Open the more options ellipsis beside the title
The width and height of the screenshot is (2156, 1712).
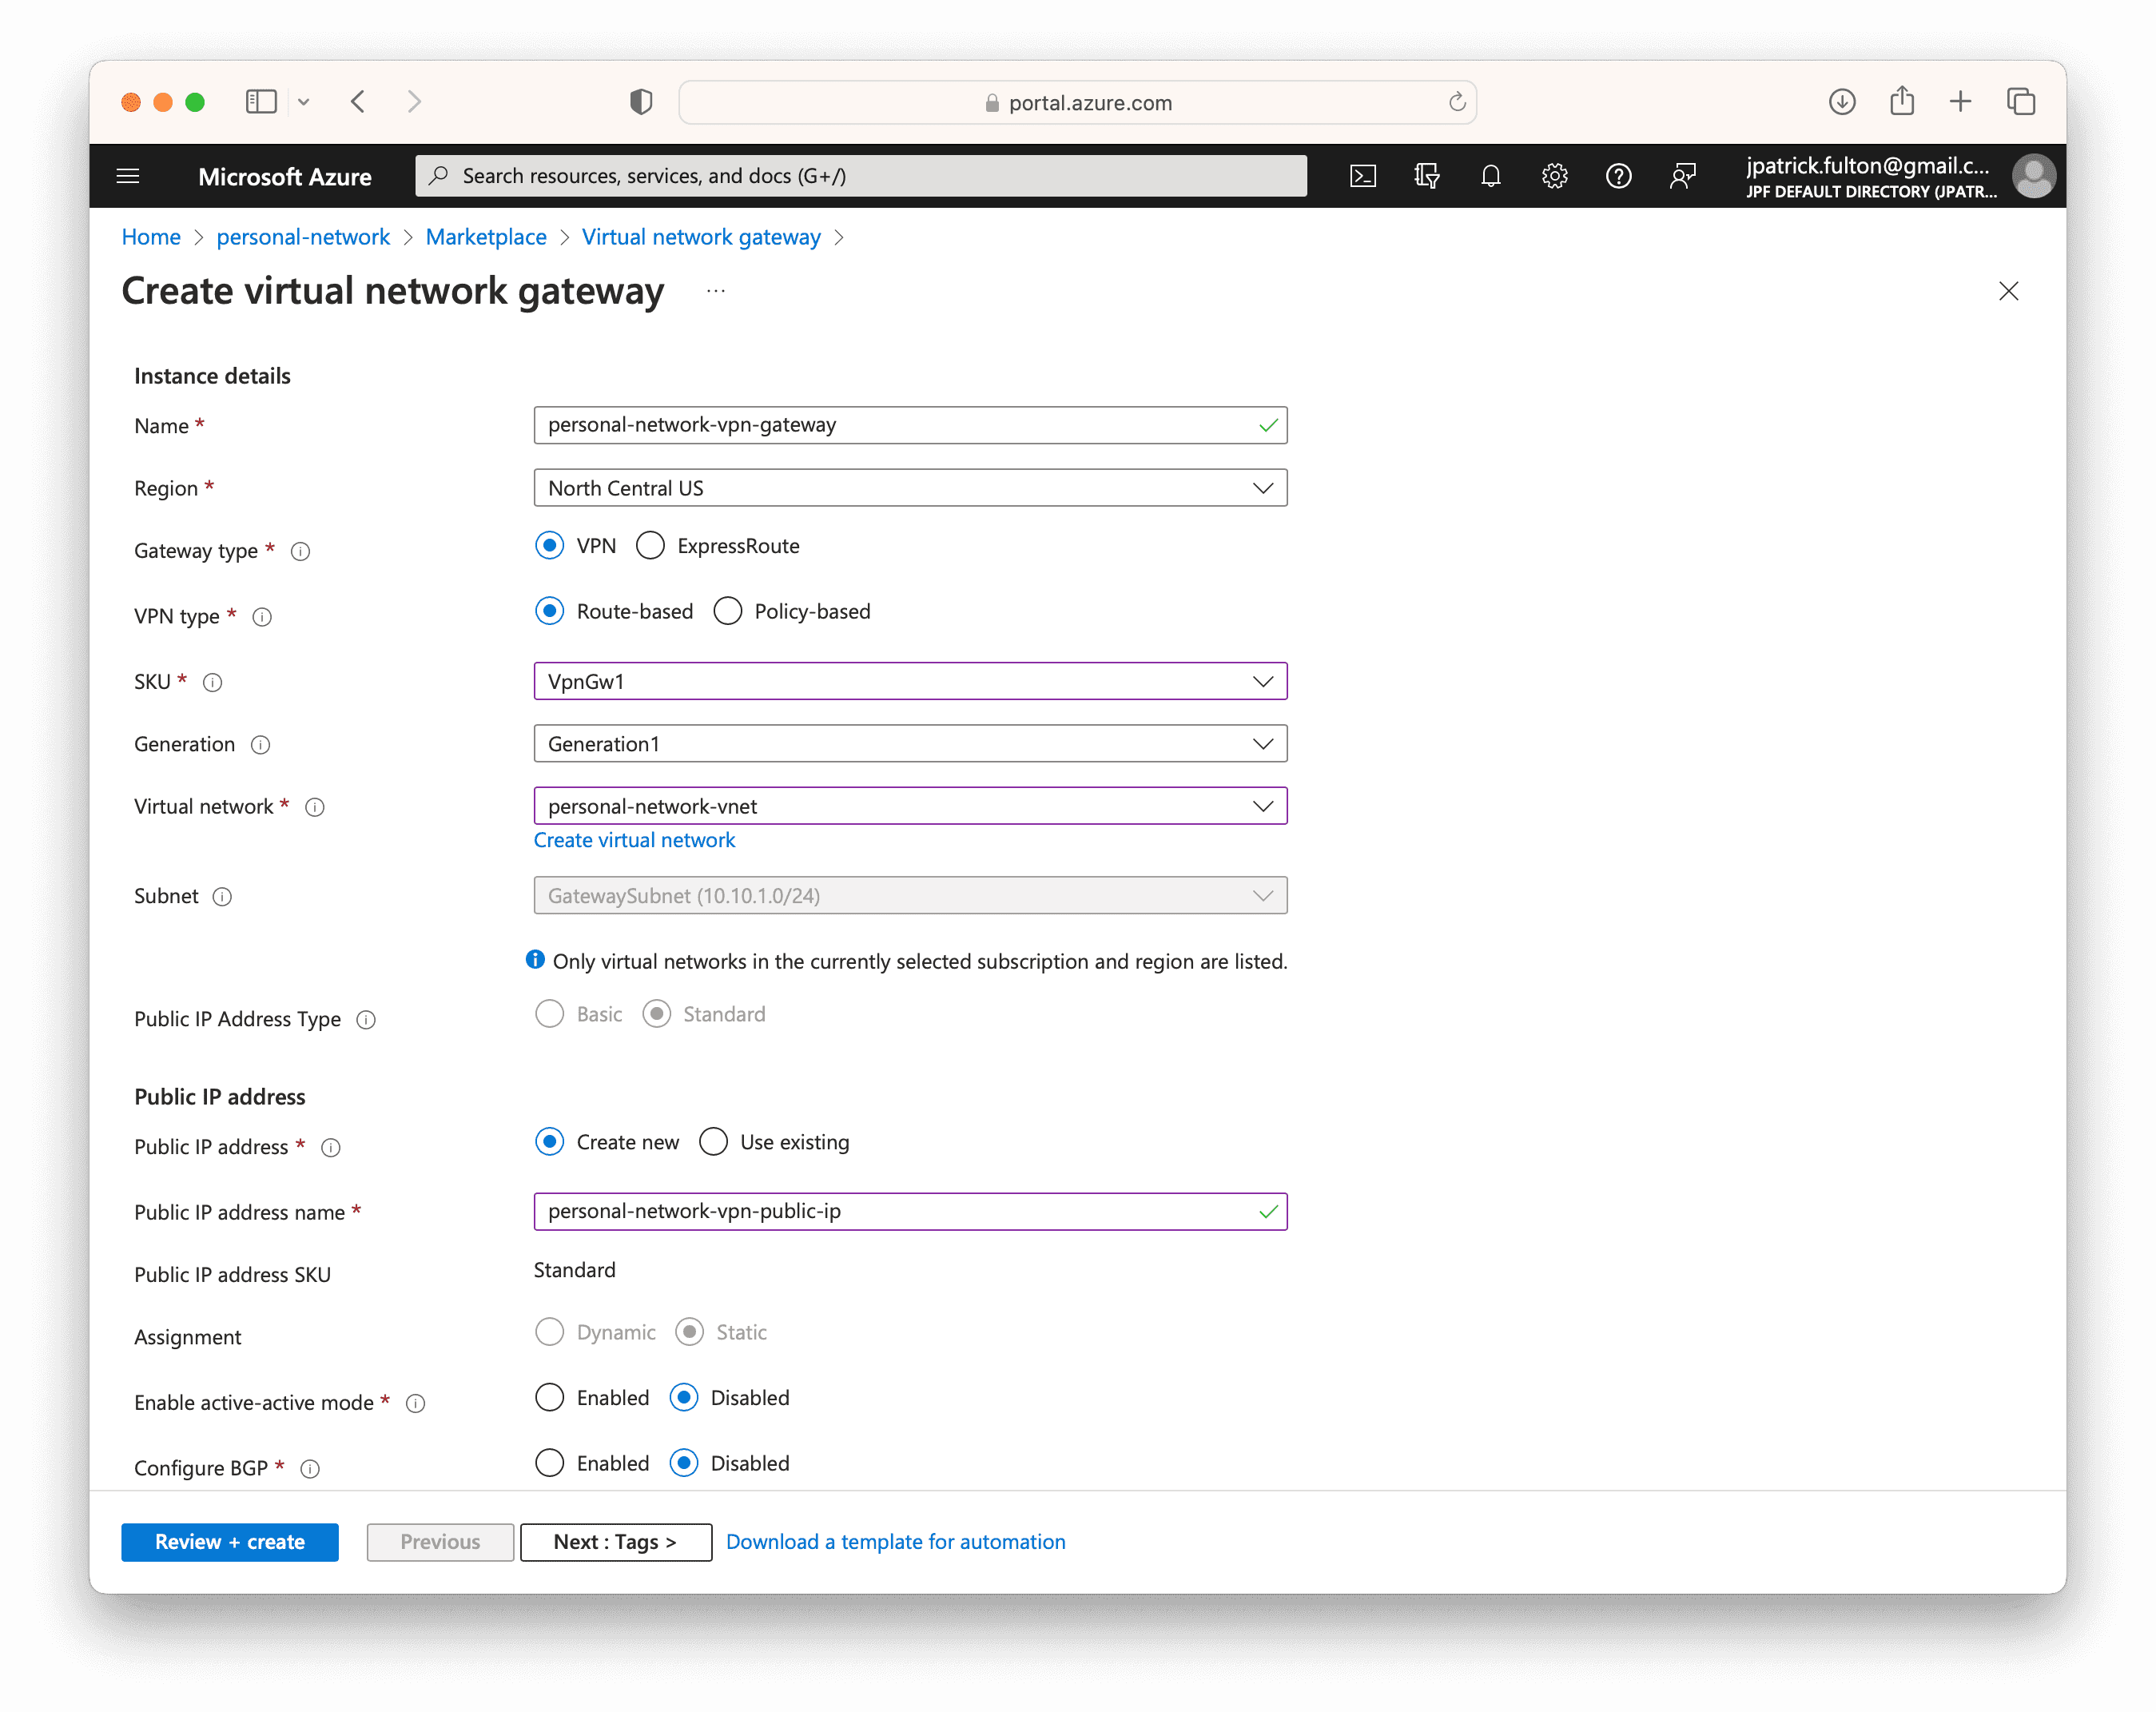[x=716, y=291]
